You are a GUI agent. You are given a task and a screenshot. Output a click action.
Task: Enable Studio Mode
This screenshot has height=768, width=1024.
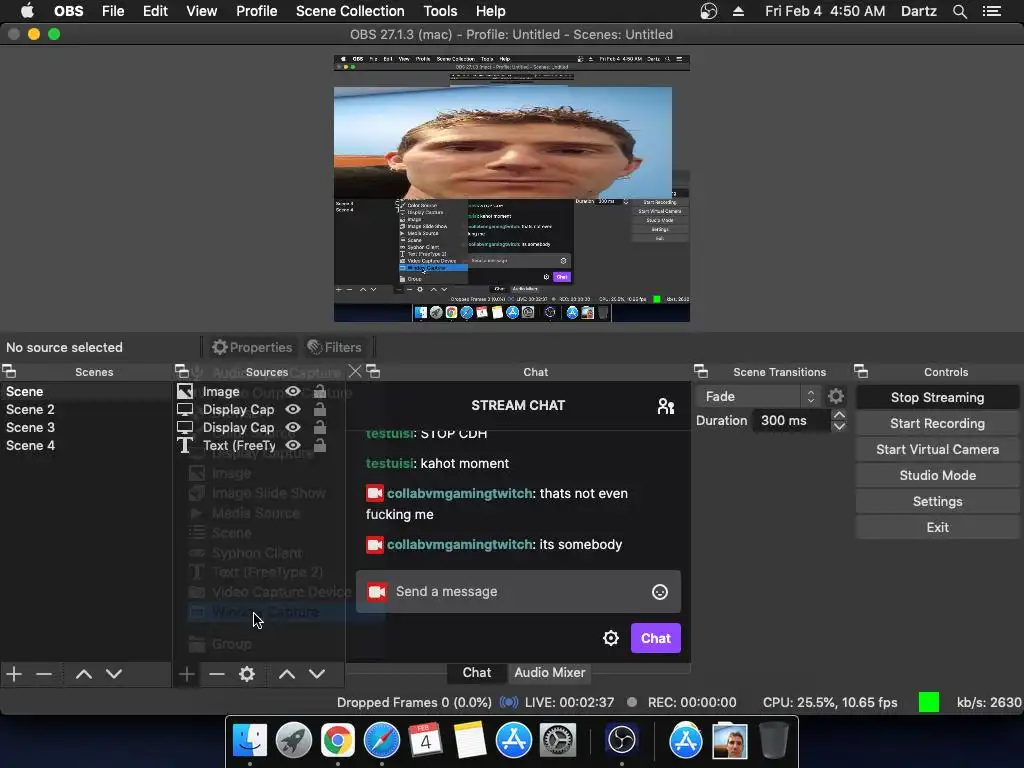(937, 476)
